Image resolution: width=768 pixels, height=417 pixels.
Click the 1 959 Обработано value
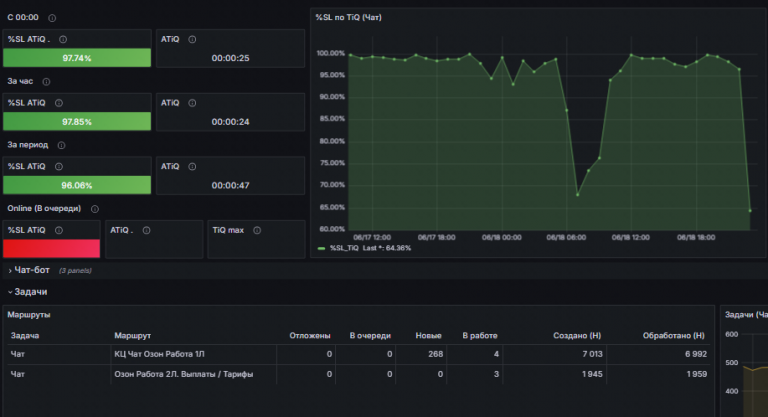point(696,374)
